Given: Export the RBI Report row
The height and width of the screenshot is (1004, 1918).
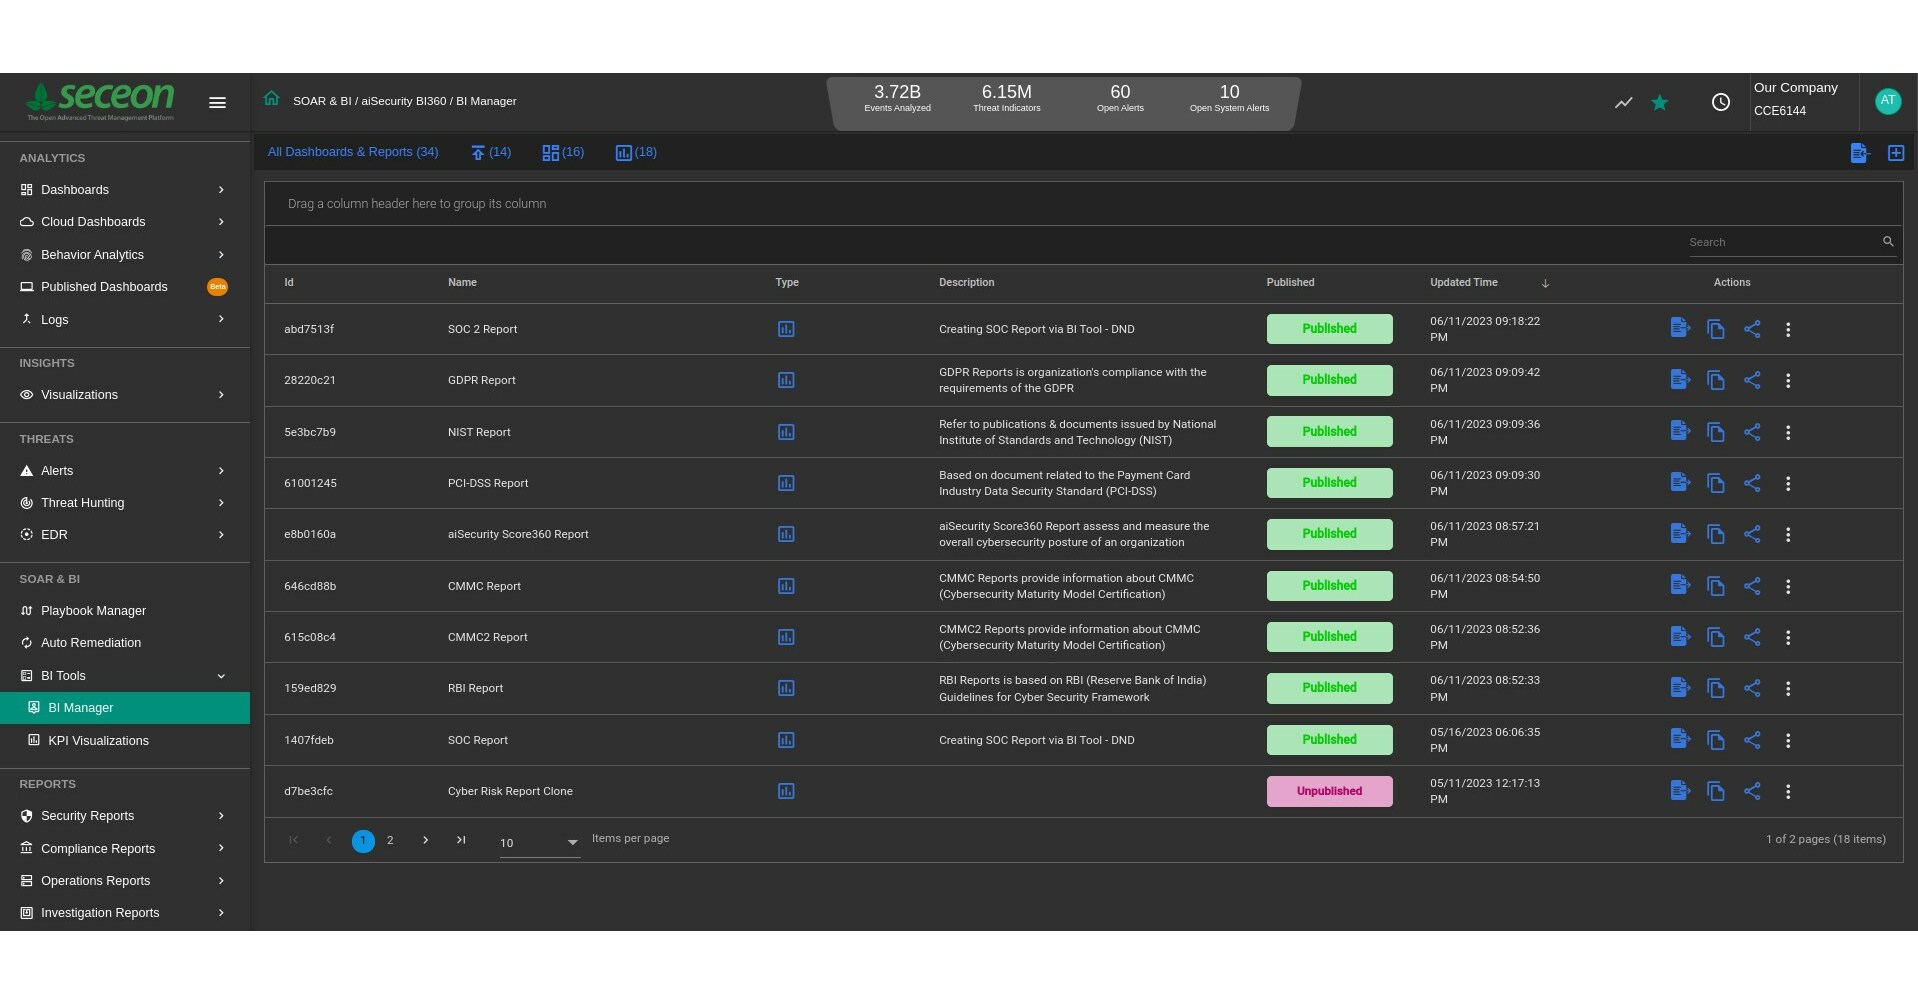Looking at the screenshot, I should point(1680,688).
